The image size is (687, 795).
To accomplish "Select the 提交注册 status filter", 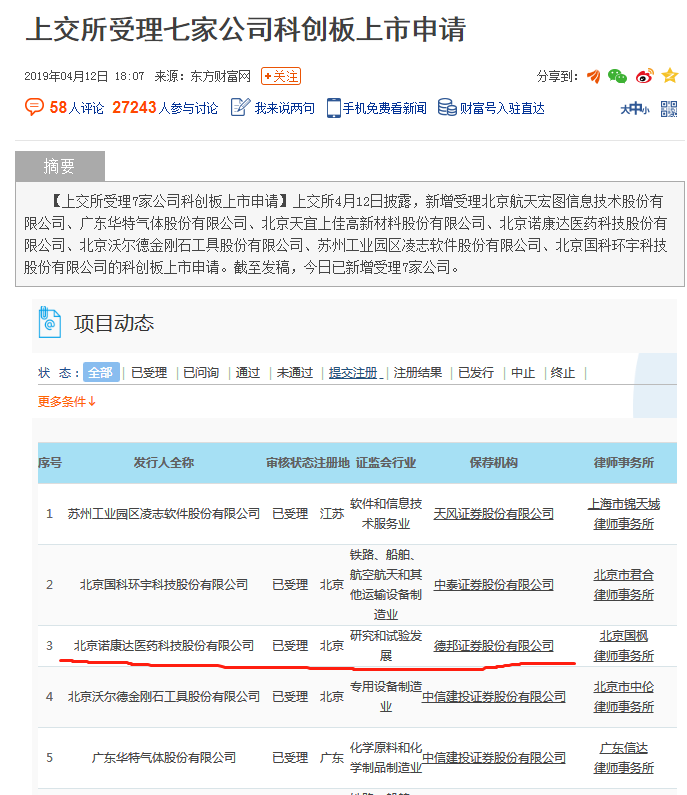I will click(x=353, y=373).
